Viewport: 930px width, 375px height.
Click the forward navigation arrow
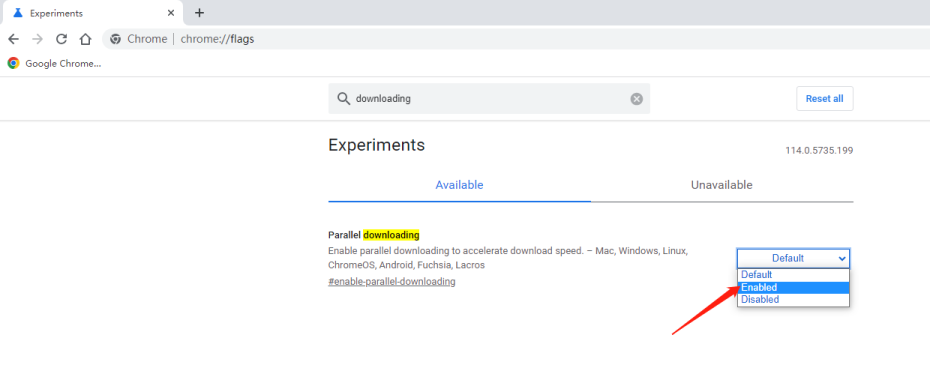37,39
